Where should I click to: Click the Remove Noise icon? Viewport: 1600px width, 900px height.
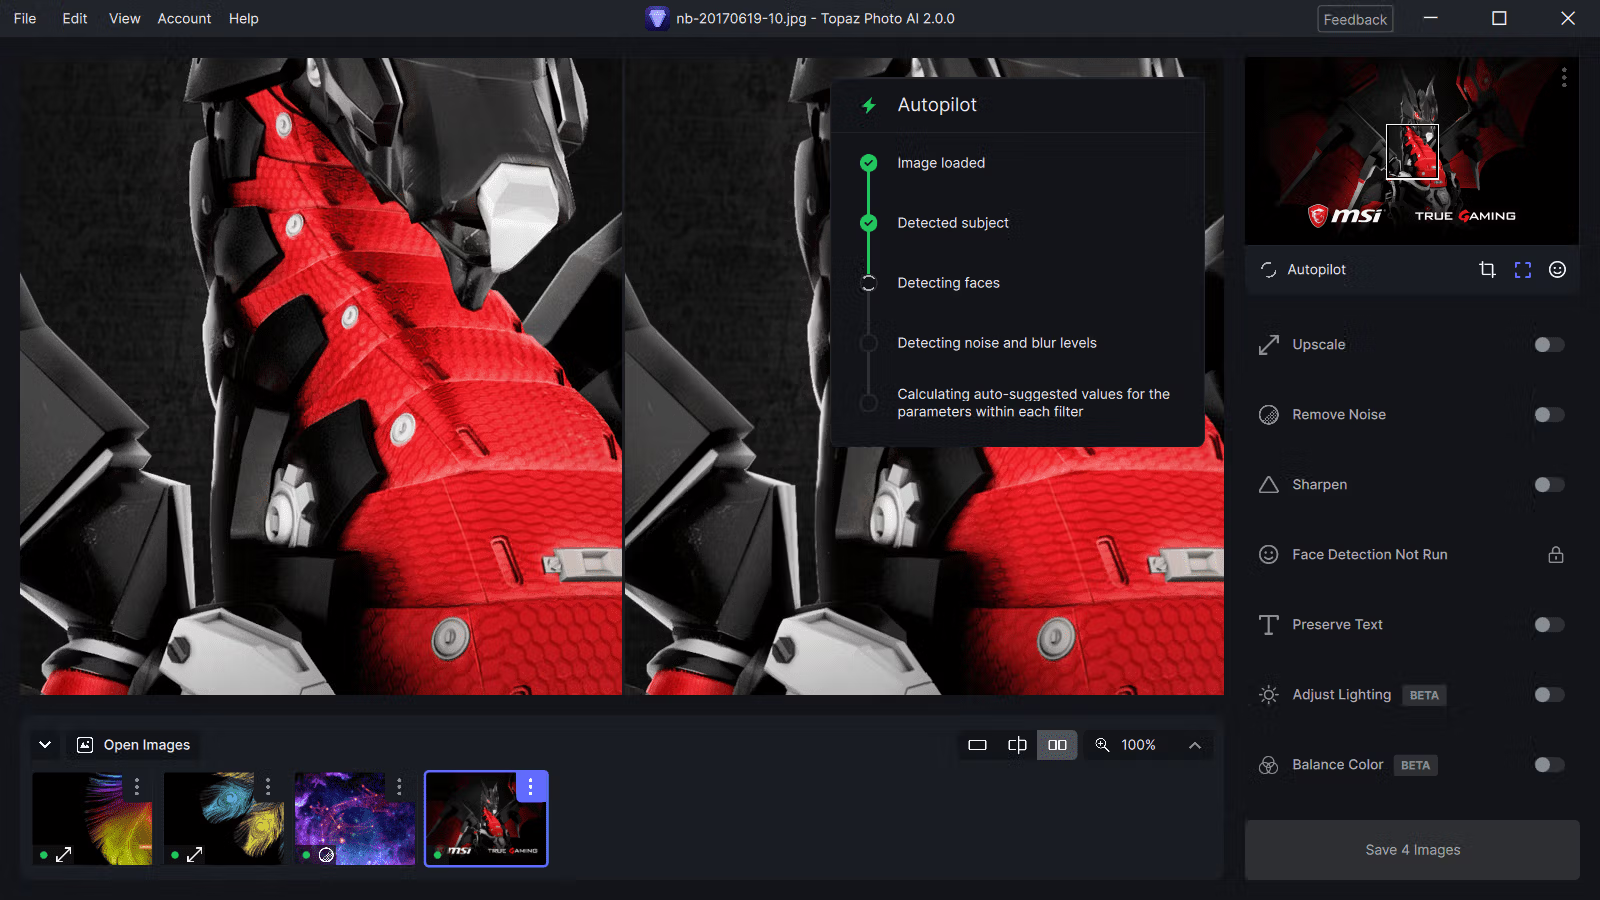[x=1269, y=415]
